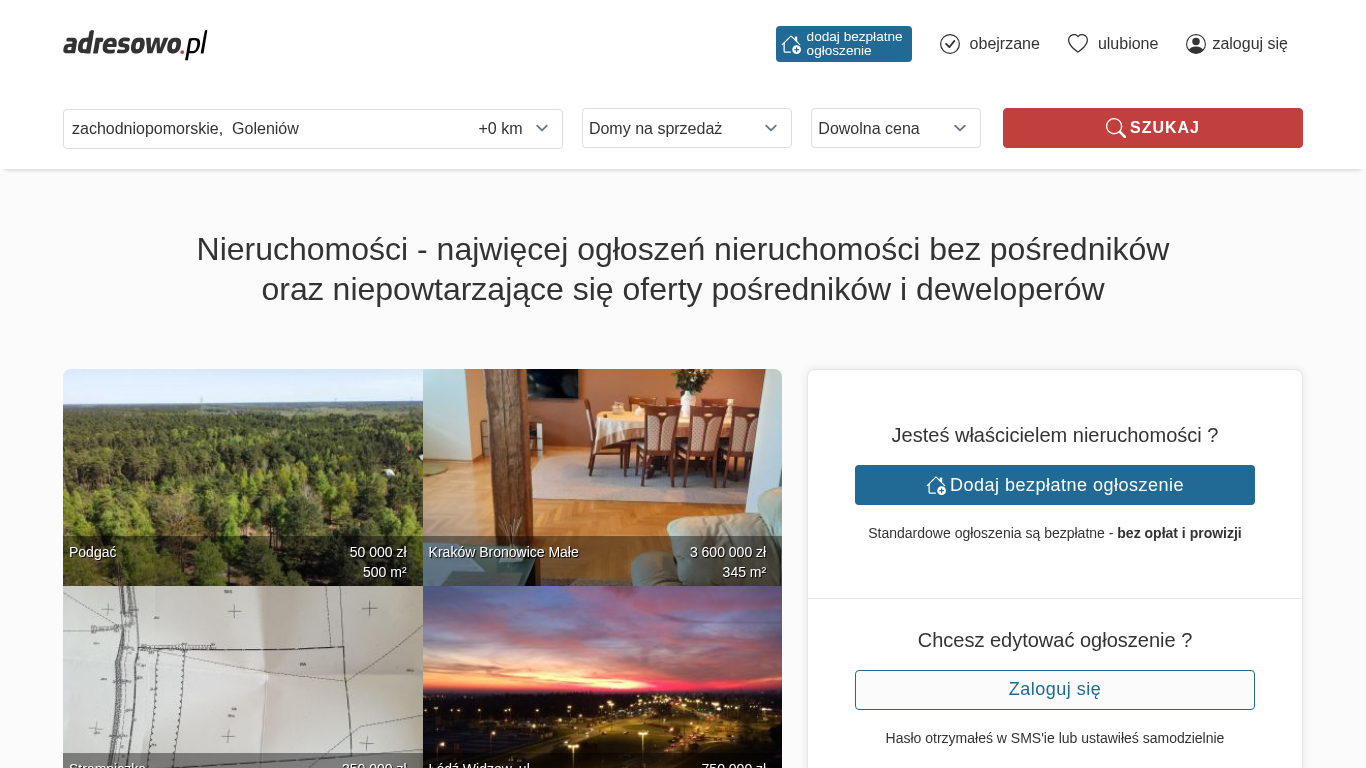Screen dimensions: 1366x768
Task: Click the adresowo.pl logo
Action: pyautogui.click(x=135, y=44)
